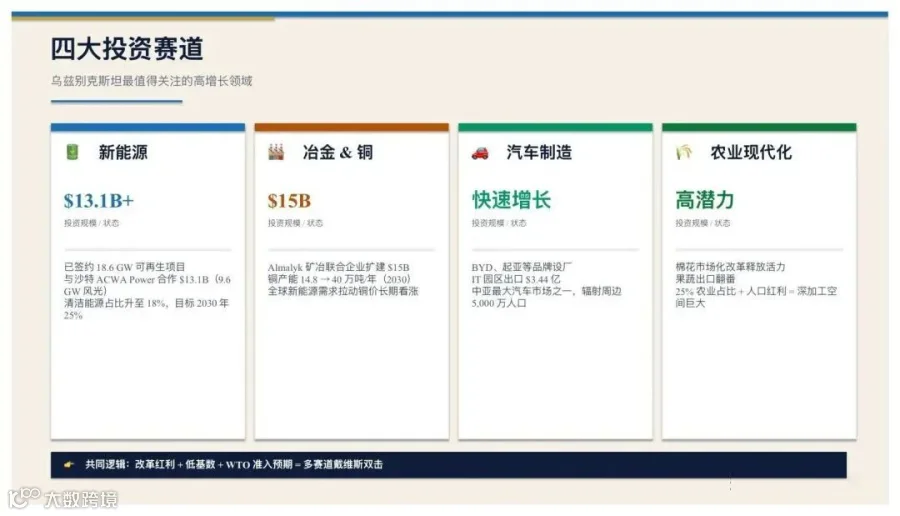Click 投资规模 / 状态 label under $13.1B+
The width and height of the screenshot is (900, 516).
(91, 223)
